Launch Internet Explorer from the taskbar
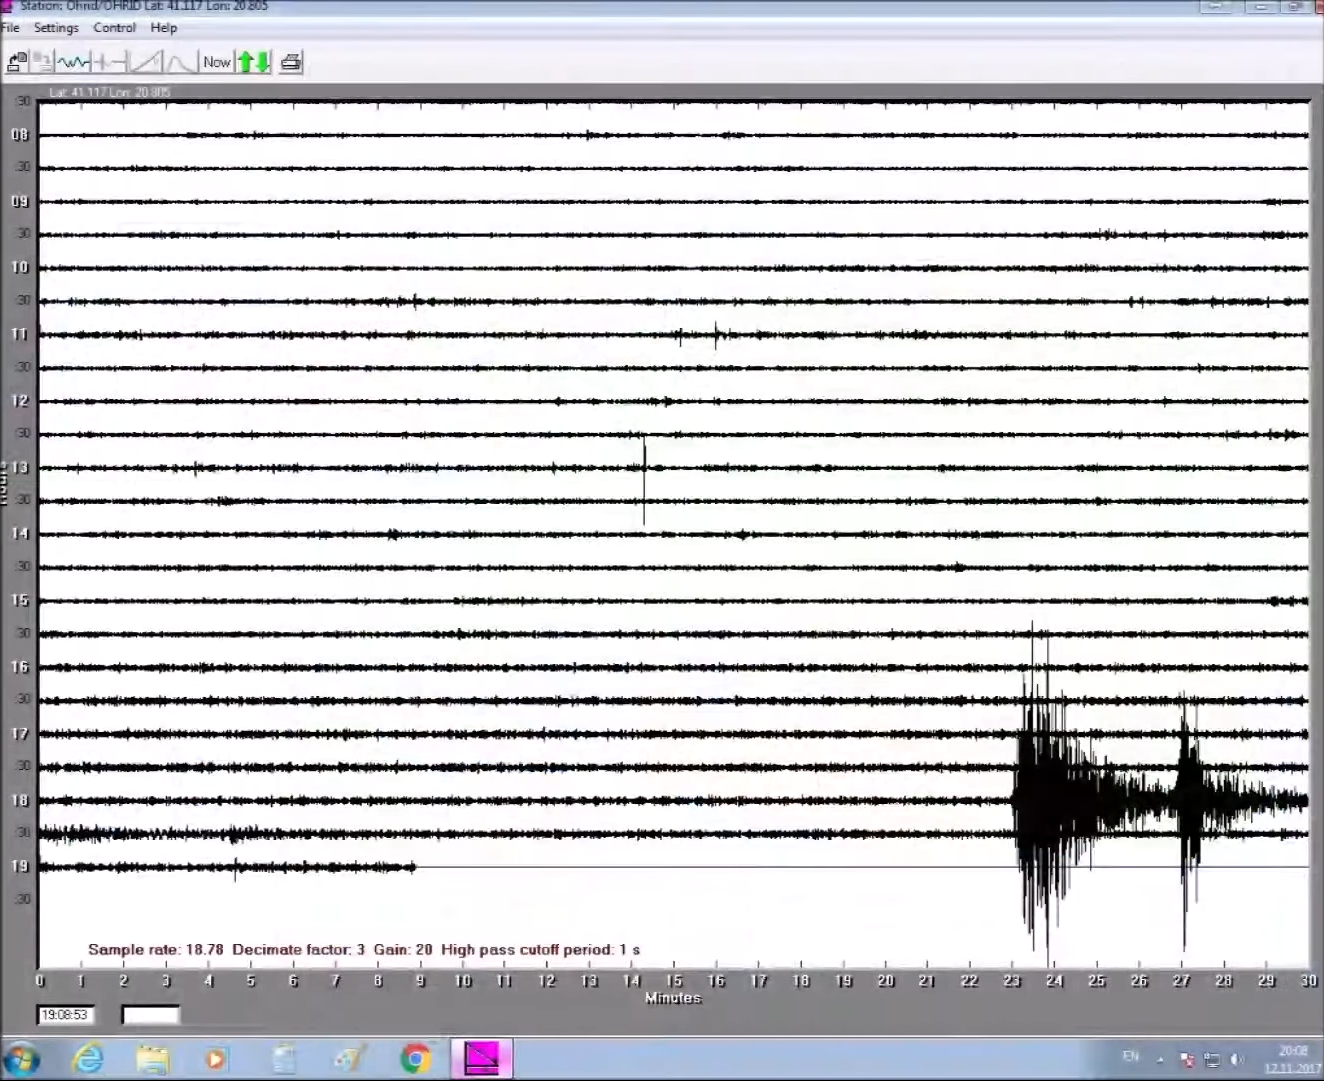The width and height of the screenshot is (1324, 1081). [x=88, y=1058]
